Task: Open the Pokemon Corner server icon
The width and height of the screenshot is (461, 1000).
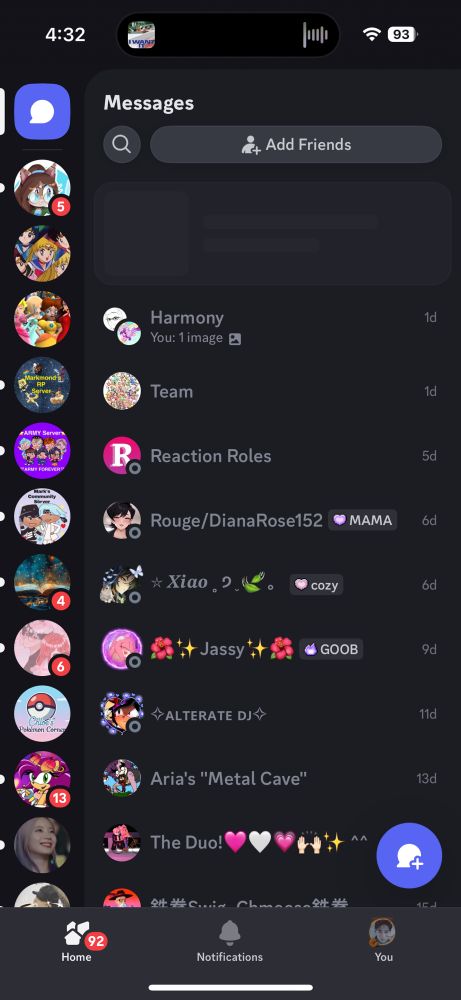Action: click(42, 714)
